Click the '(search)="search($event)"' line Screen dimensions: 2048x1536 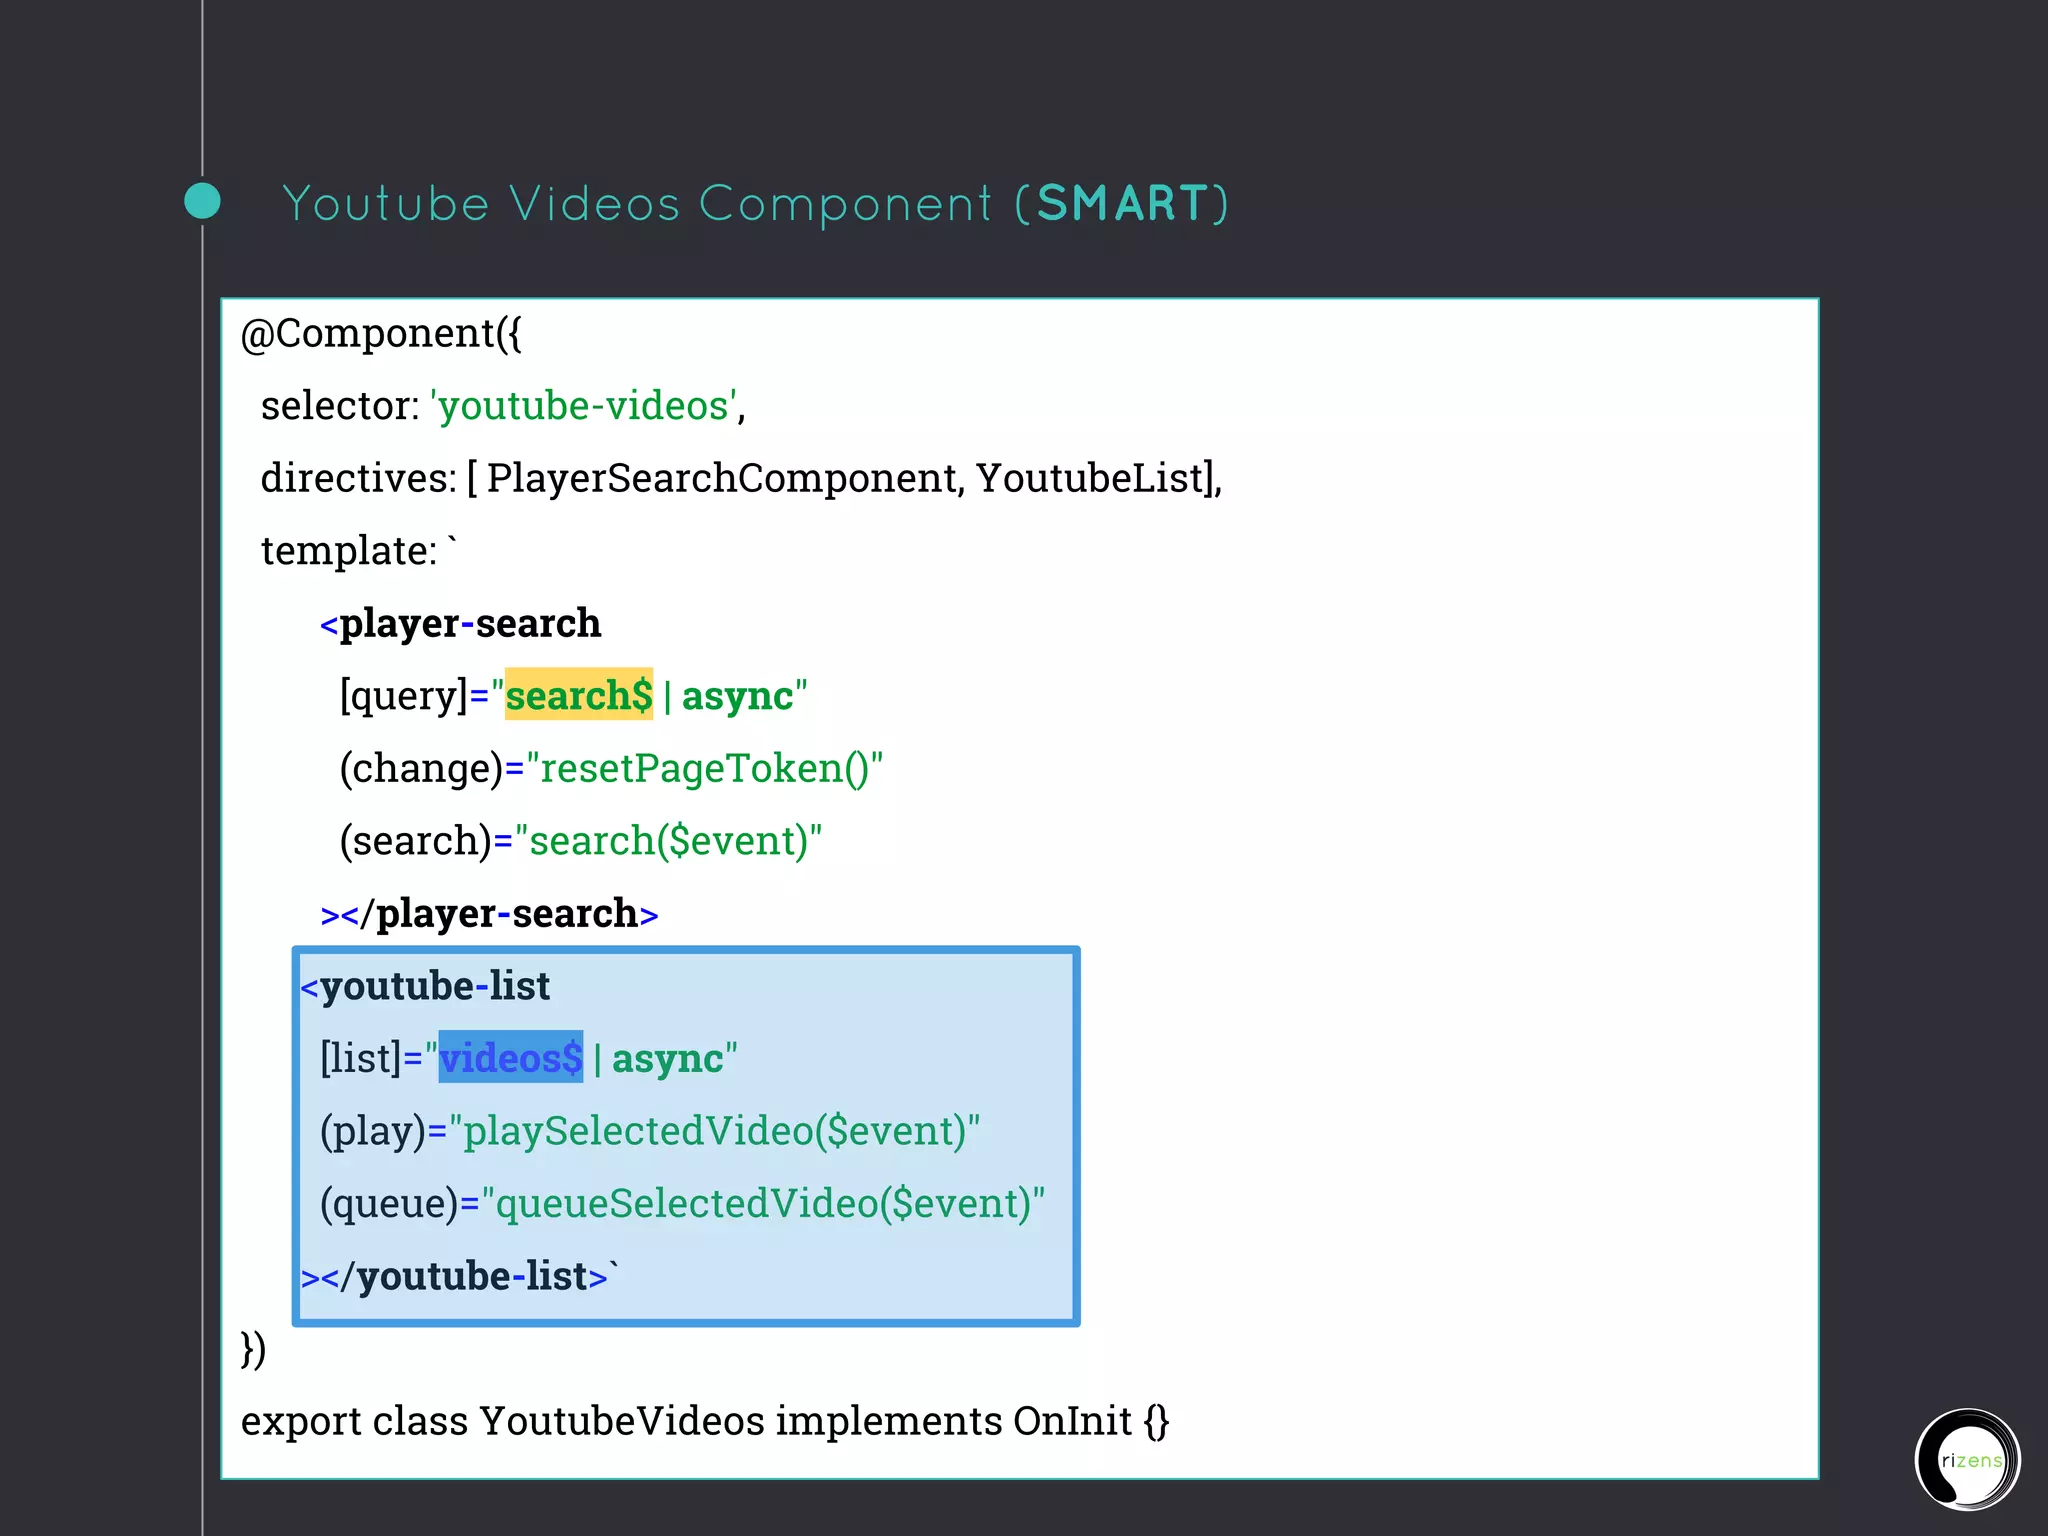tap(581, 840)
